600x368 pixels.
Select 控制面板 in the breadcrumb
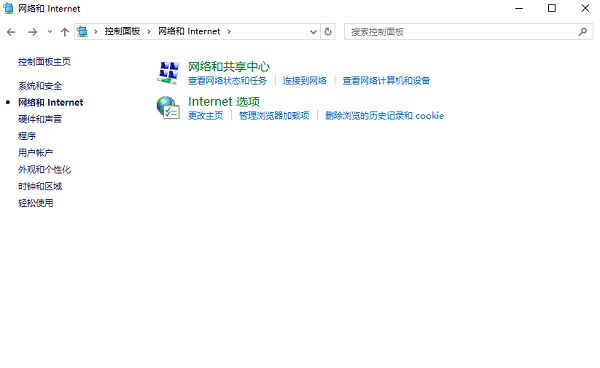pyautogui.click(x=122, y=31)
